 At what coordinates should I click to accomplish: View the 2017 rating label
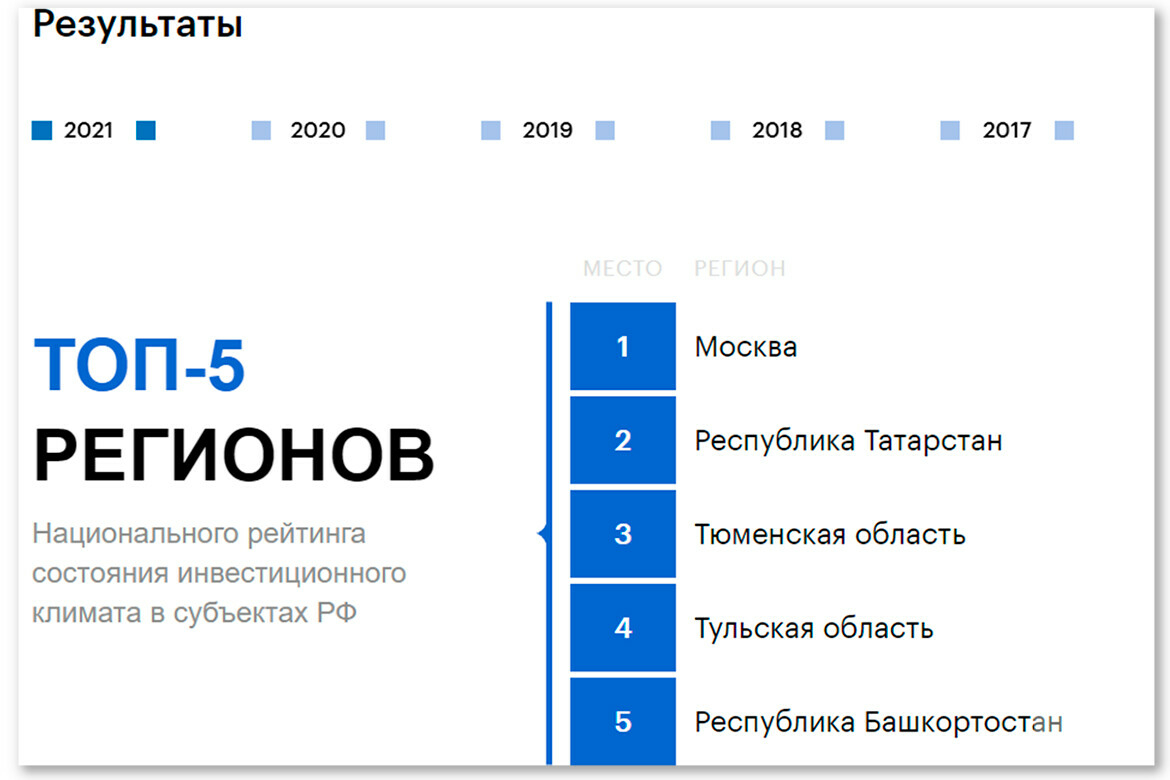pos(1006,130)
